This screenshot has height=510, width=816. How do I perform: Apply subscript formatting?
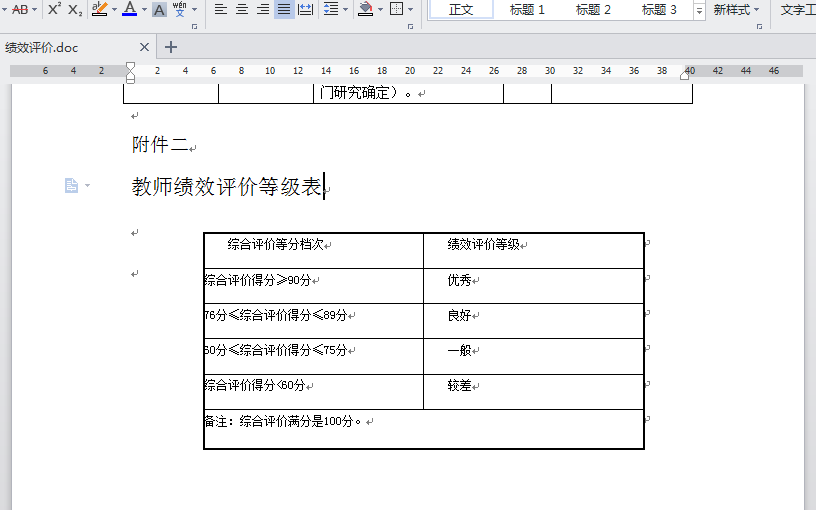click(76, 9)
